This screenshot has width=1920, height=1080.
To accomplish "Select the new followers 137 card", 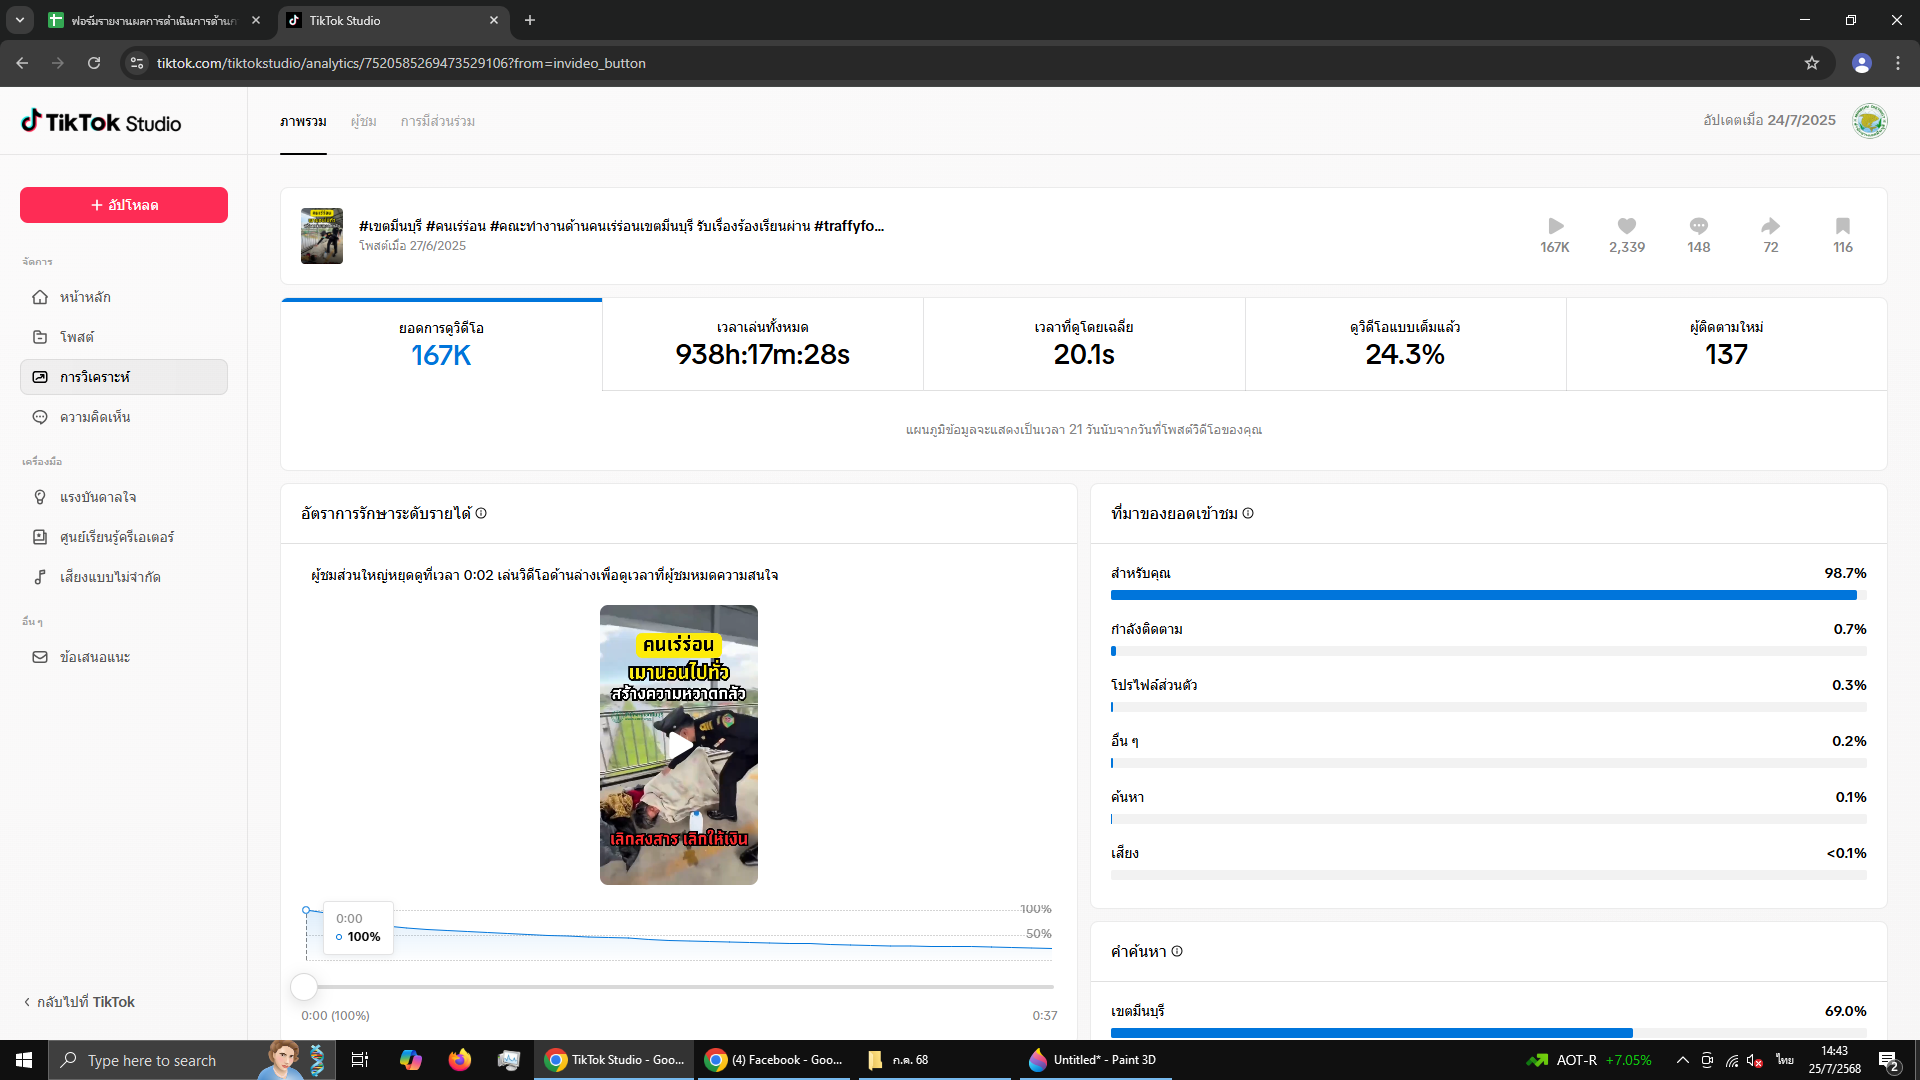I will click(x=1726, y=344).
